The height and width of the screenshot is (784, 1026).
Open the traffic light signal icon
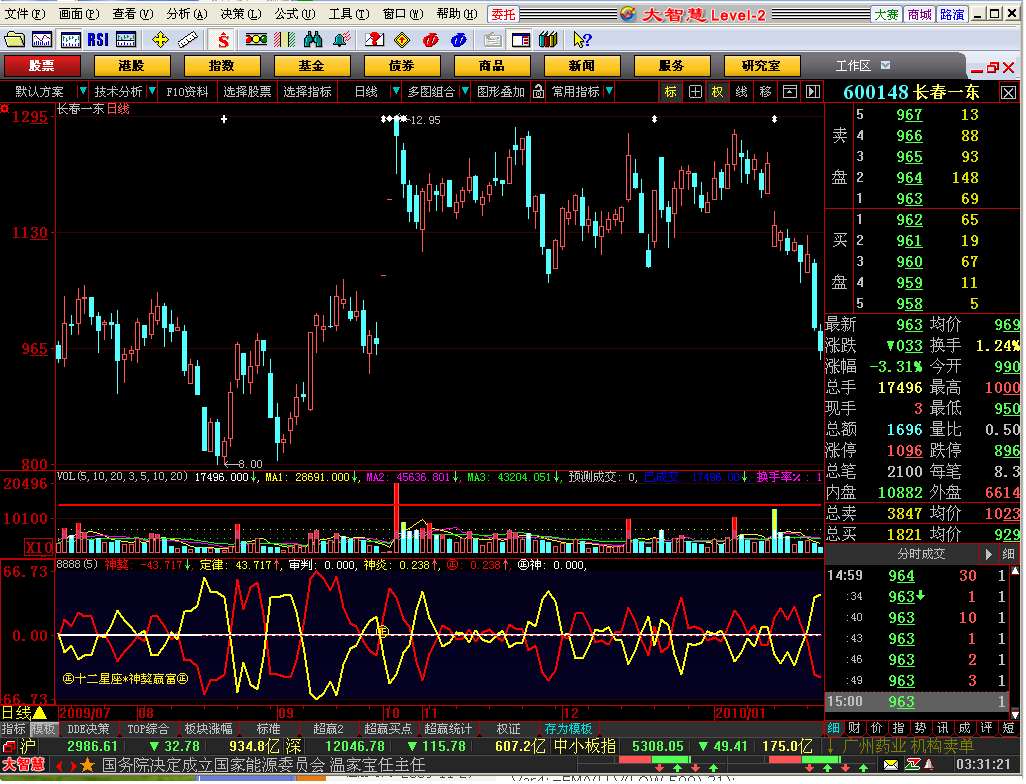(x=256, y=40)
